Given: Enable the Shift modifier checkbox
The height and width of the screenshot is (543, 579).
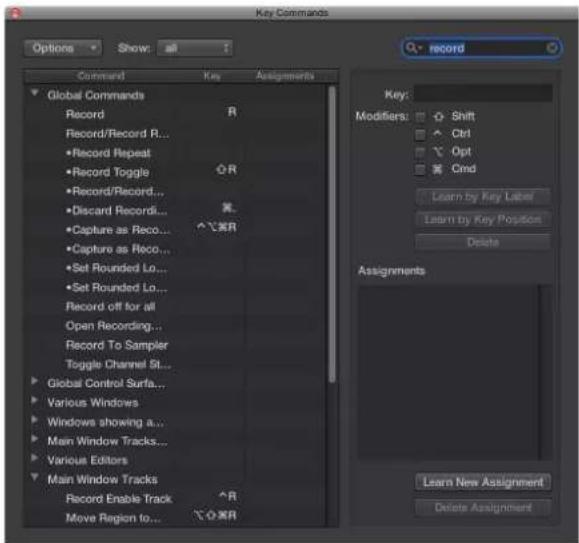Looking at the screenshot, I should (420, 117).
